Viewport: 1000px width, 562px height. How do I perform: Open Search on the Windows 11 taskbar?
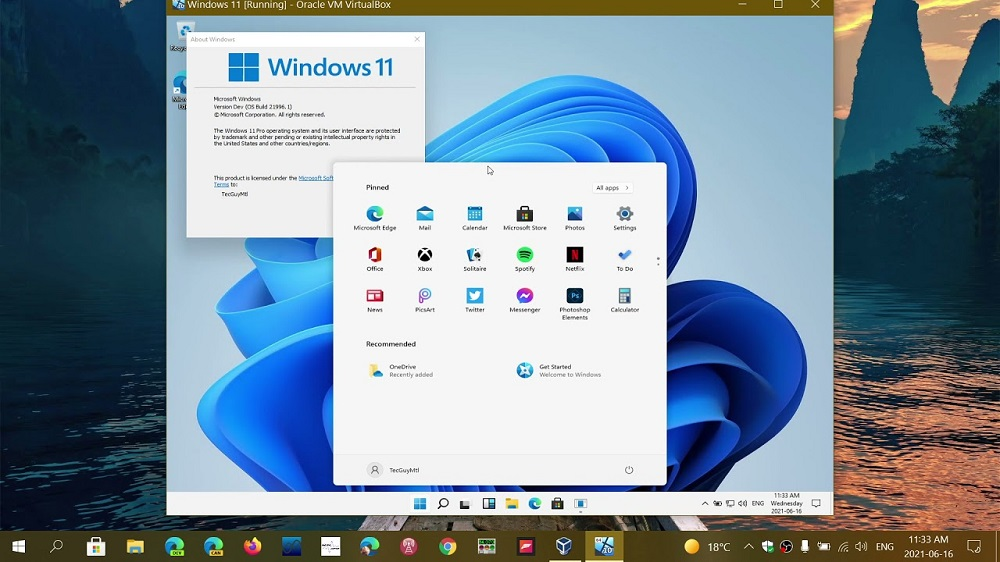click(x=443, y=503)
